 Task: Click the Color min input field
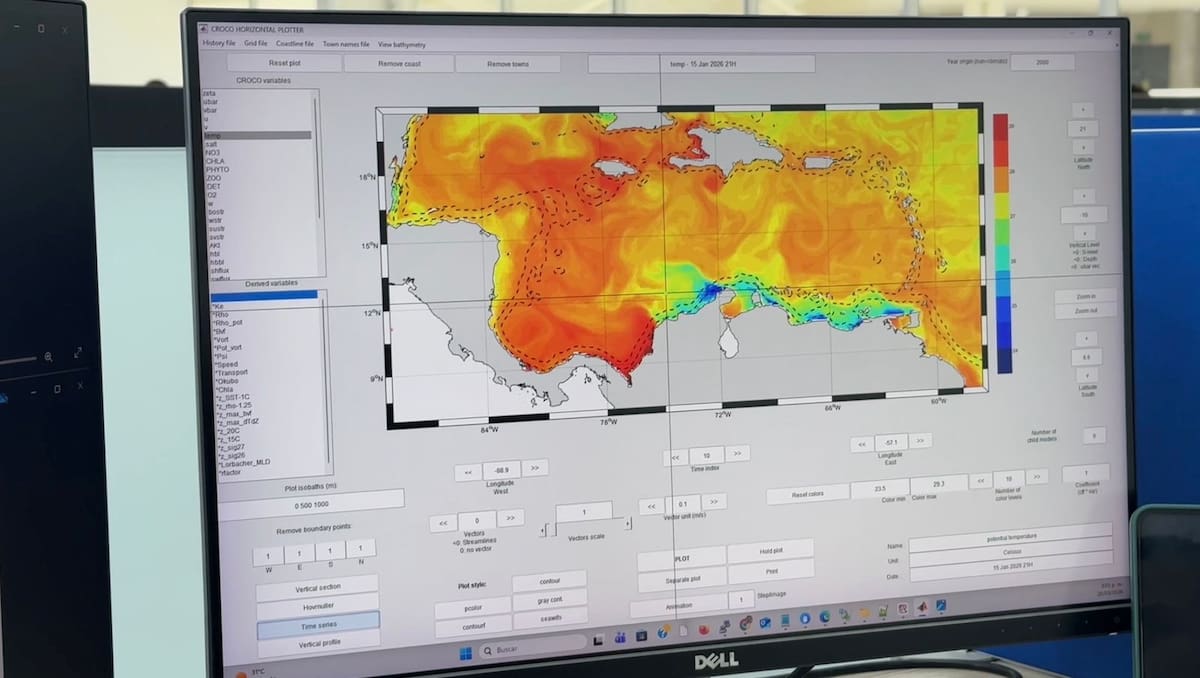tap(879, 489)
